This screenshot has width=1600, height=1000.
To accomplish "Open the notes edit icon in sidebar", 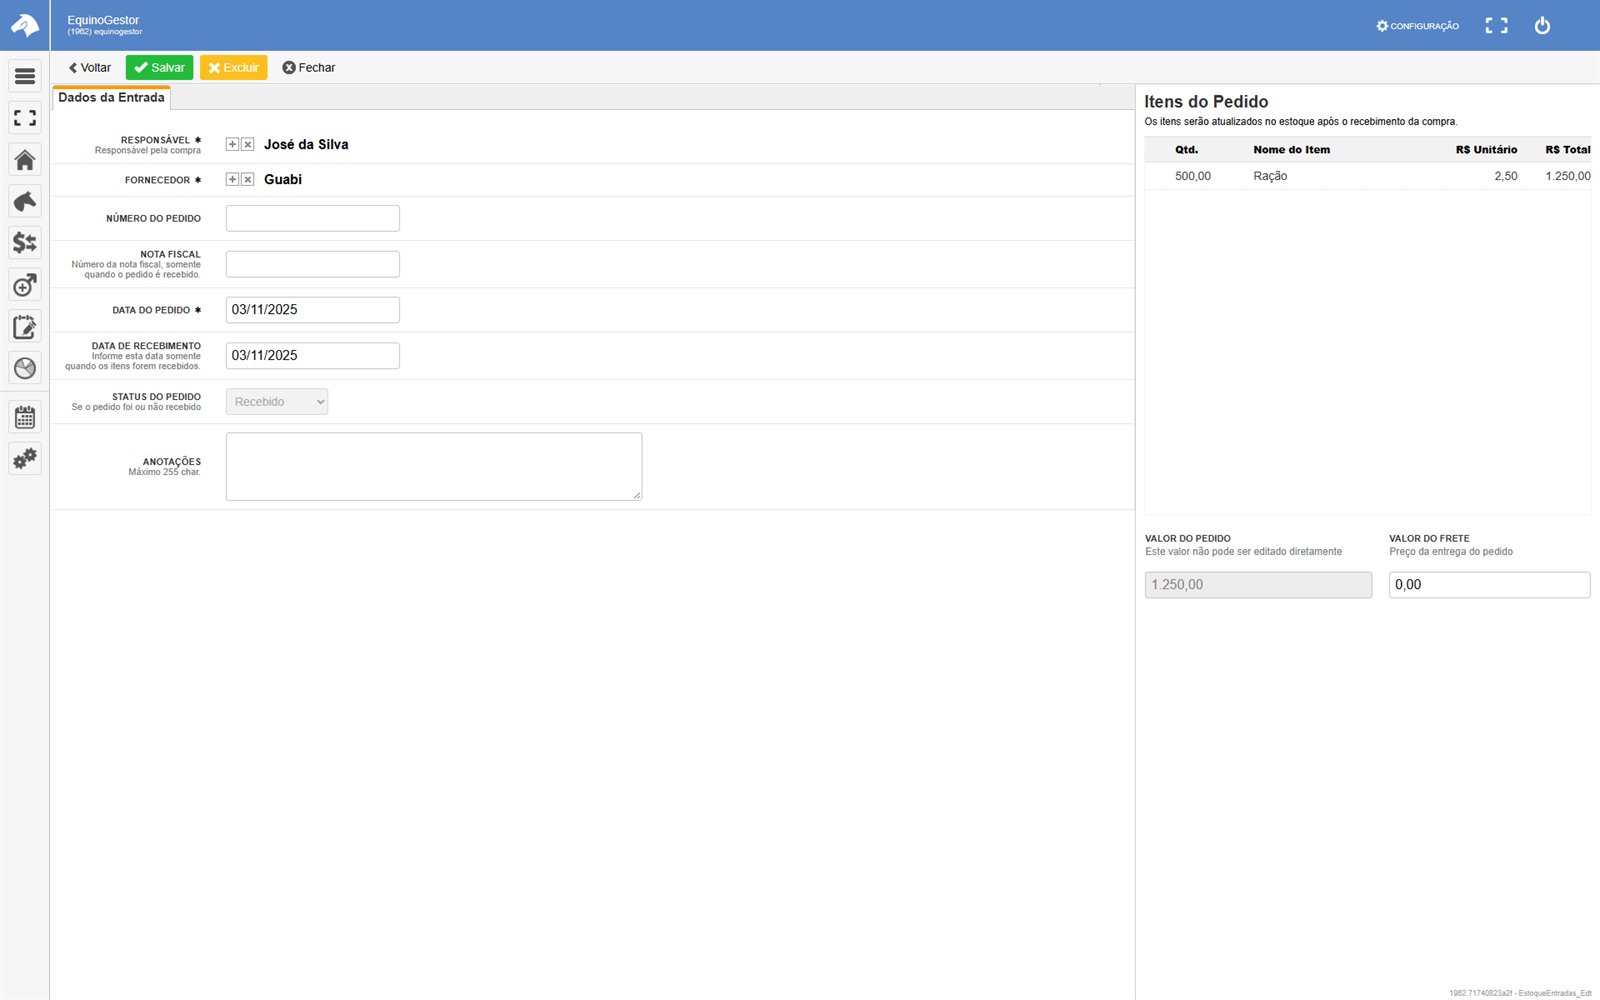I will pyautogui.click(x=25, y=327).
